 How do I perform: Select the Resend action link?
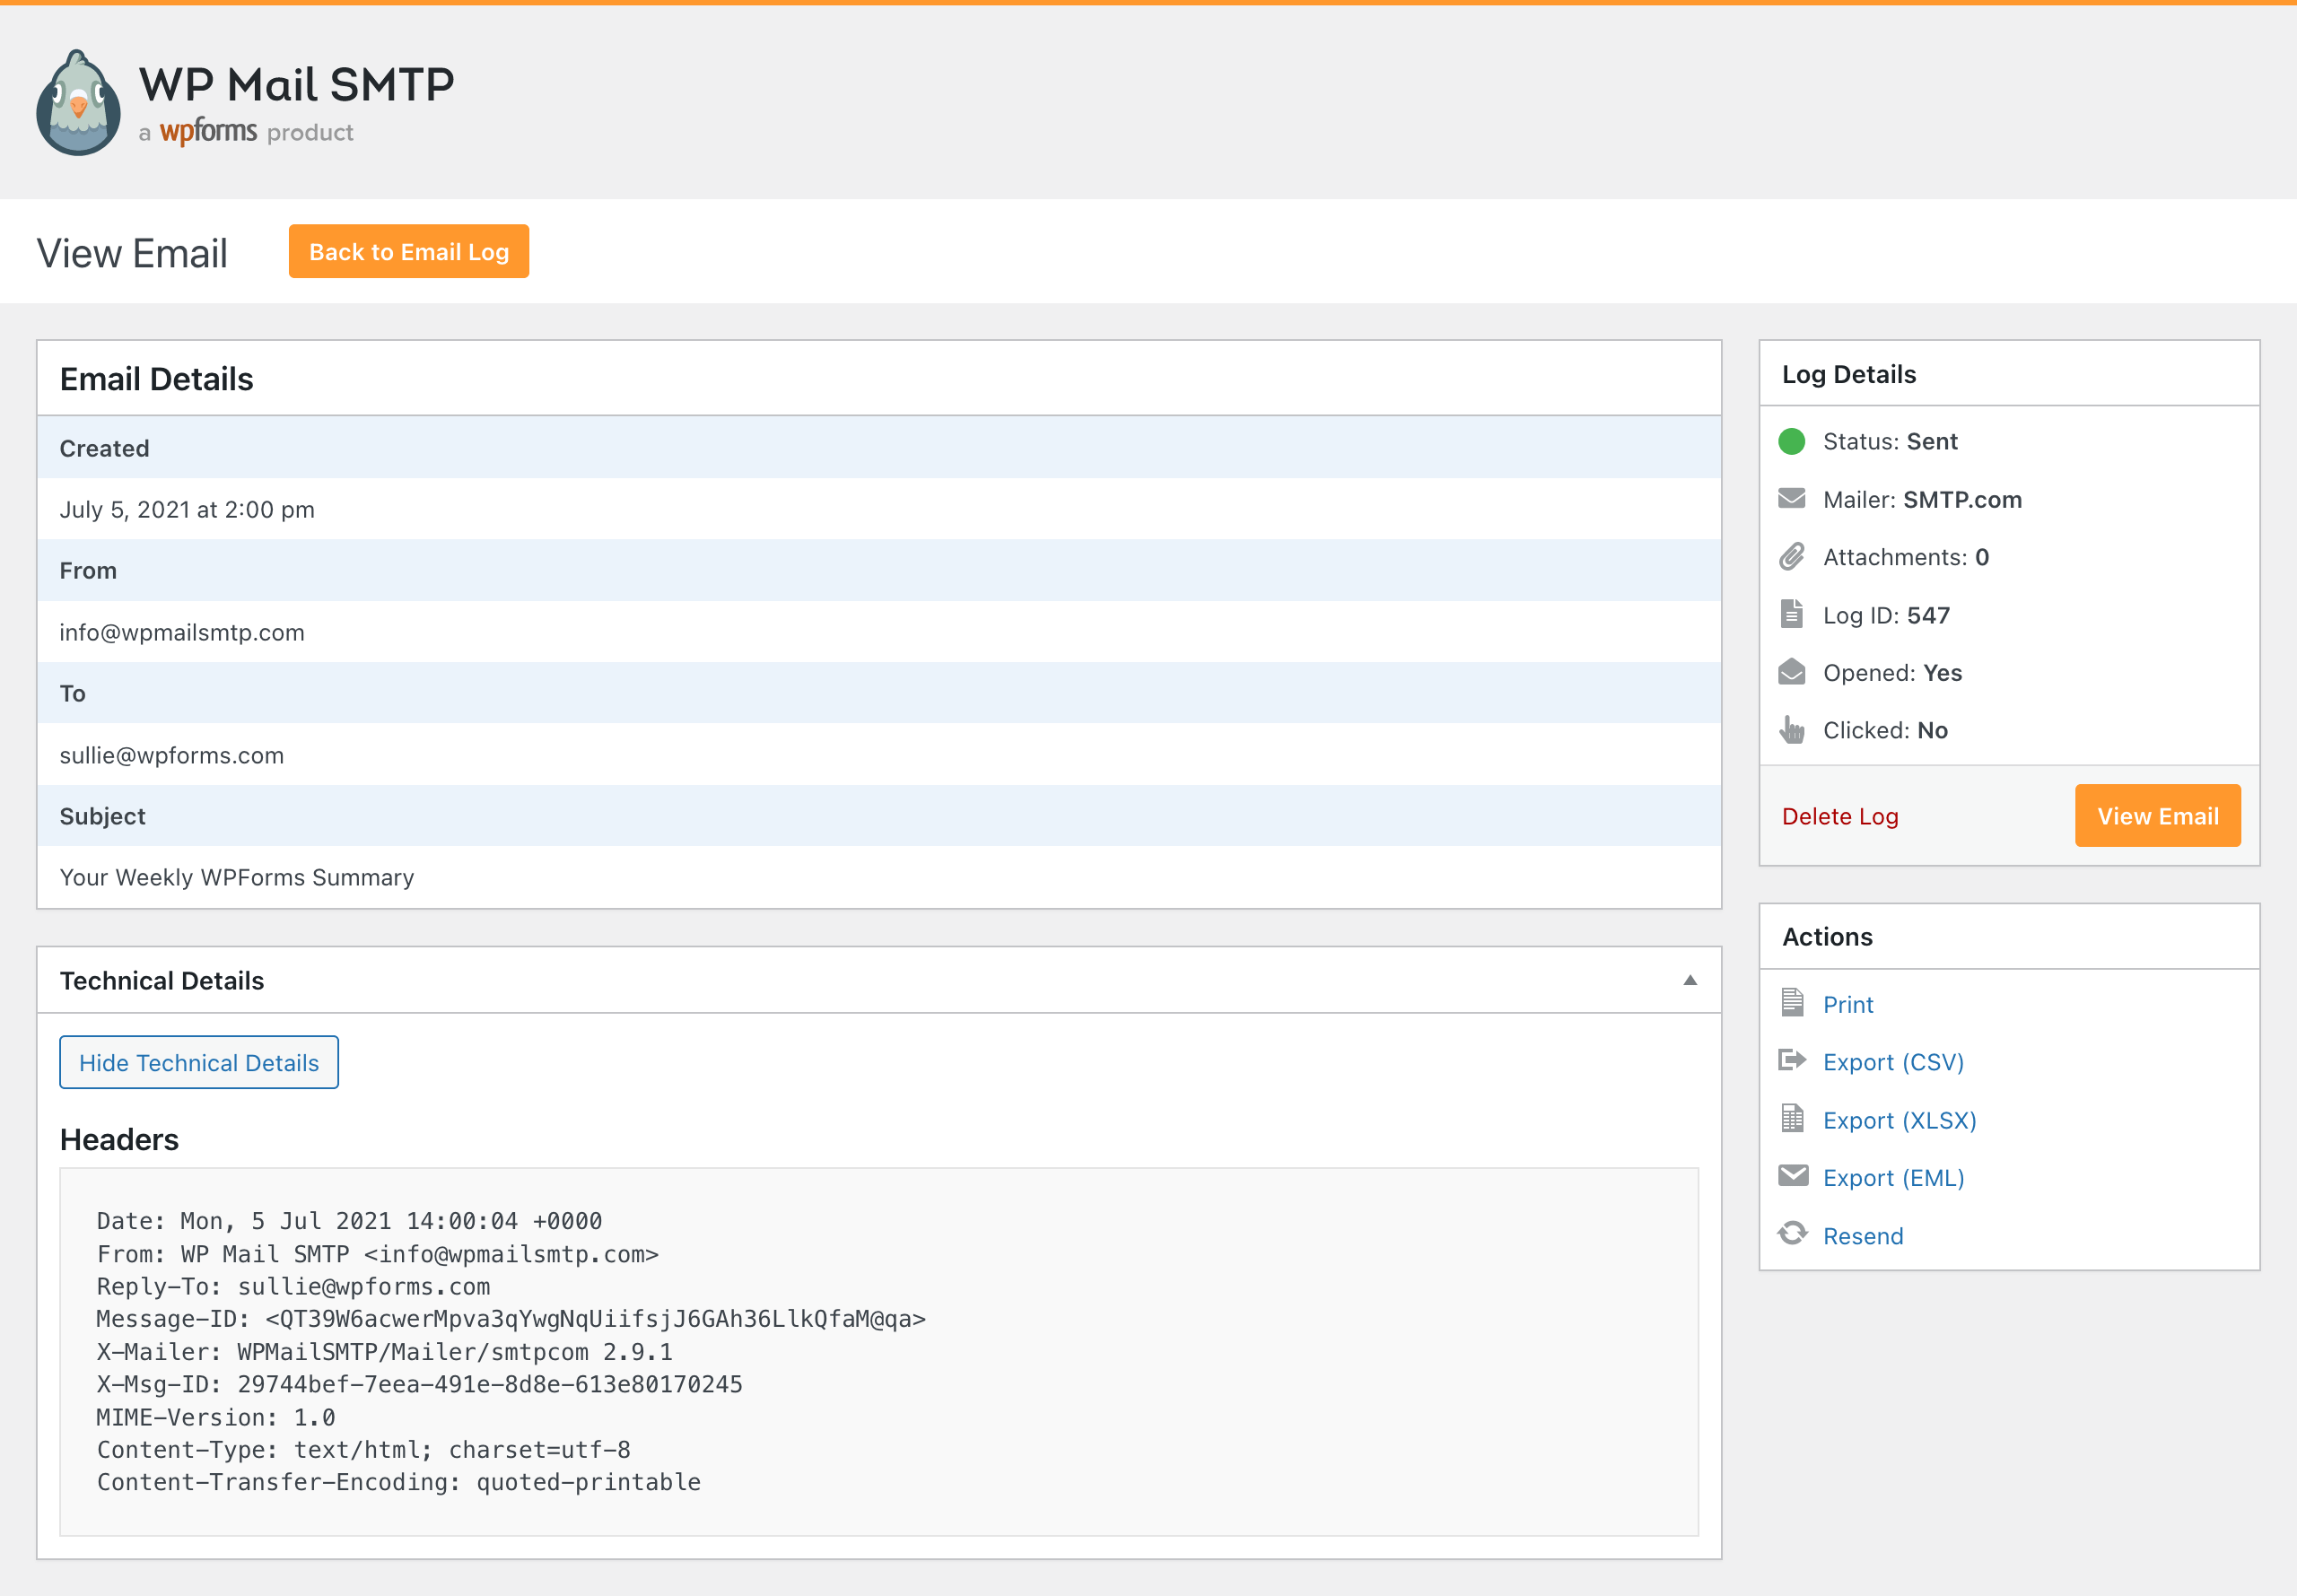1862,1236
